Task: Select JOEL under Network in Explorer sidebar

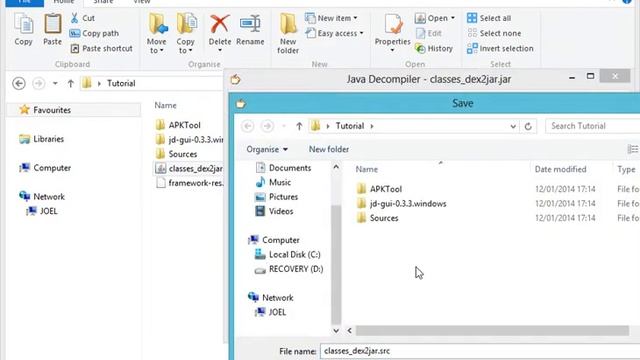Action: (x=42, y=211)
